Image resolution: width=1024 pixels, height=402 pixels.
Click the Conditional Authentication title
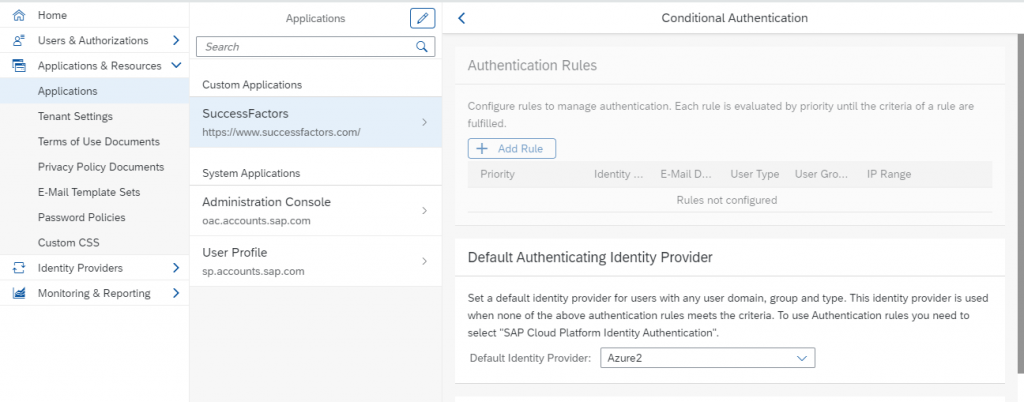coord(734,18)
